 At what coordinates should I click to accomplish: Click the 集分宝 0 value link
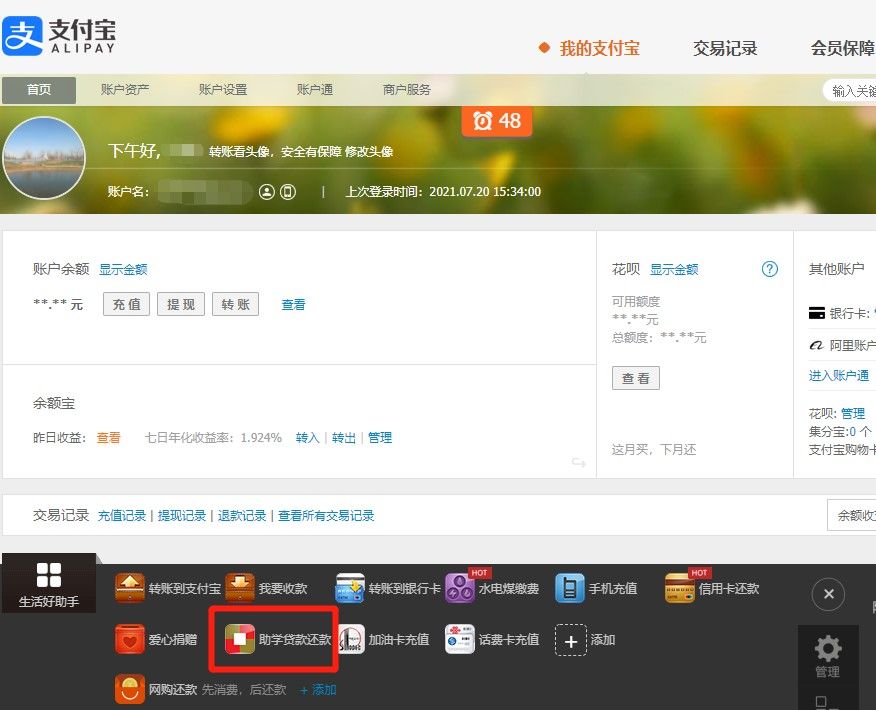tap(853, 431)
